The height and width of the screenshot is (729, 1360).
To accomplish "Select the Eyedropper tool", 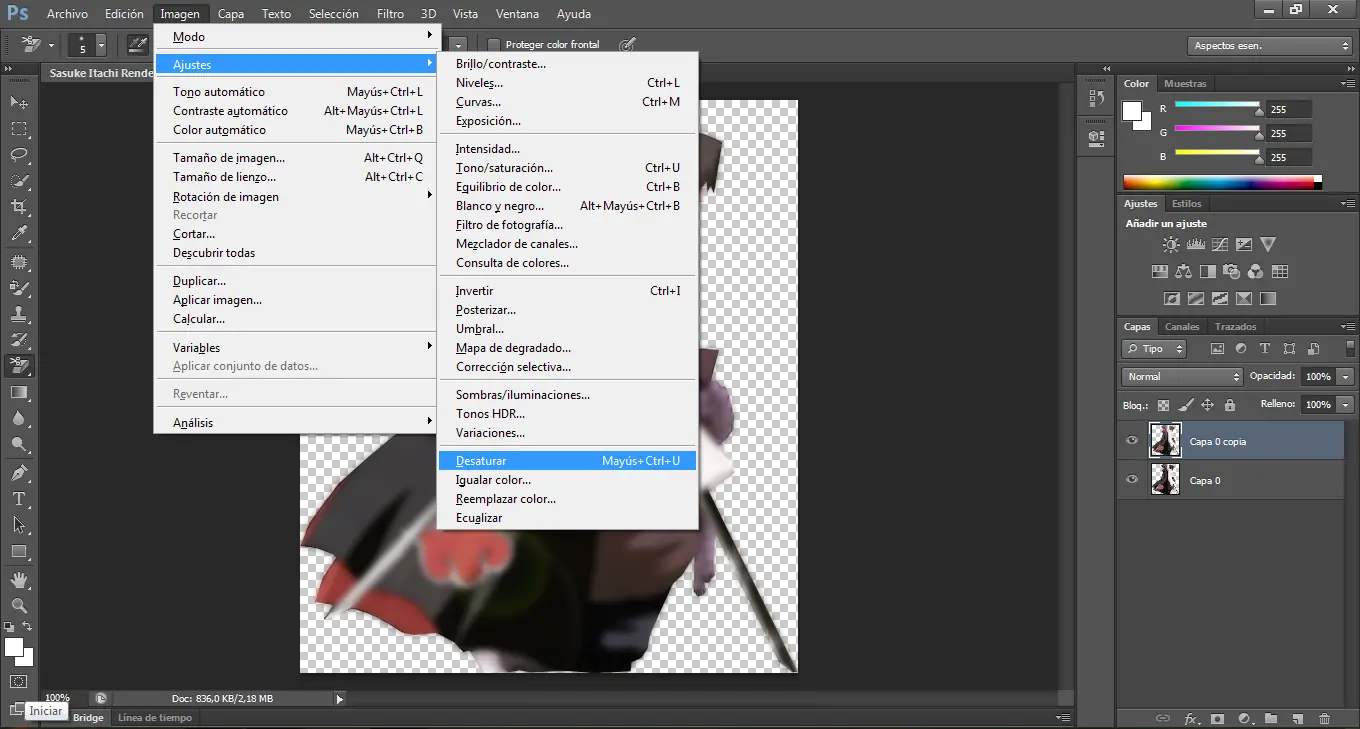I will (19, 234).
